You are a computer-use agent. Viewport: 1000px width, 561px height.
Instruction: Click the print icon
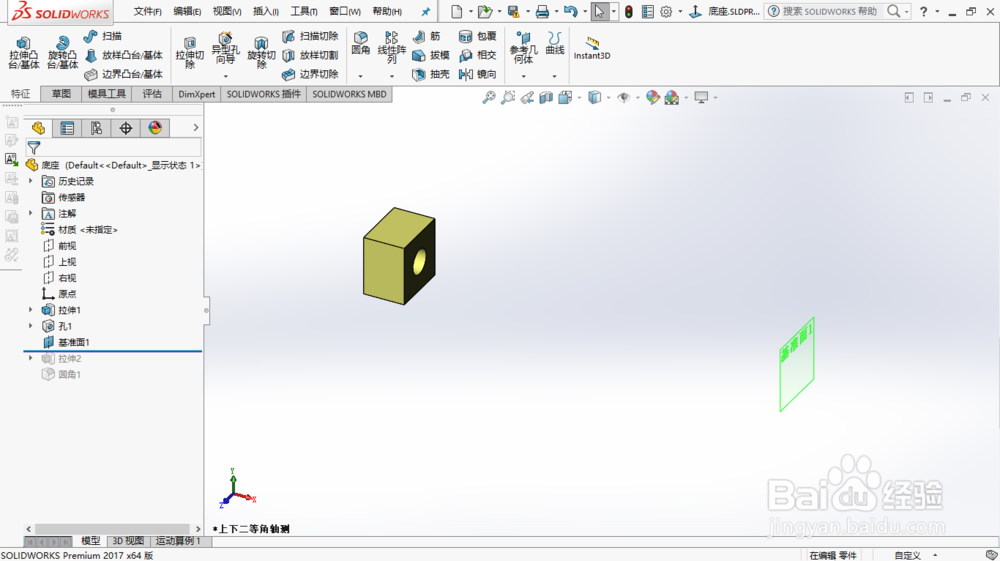click(542, 11)
